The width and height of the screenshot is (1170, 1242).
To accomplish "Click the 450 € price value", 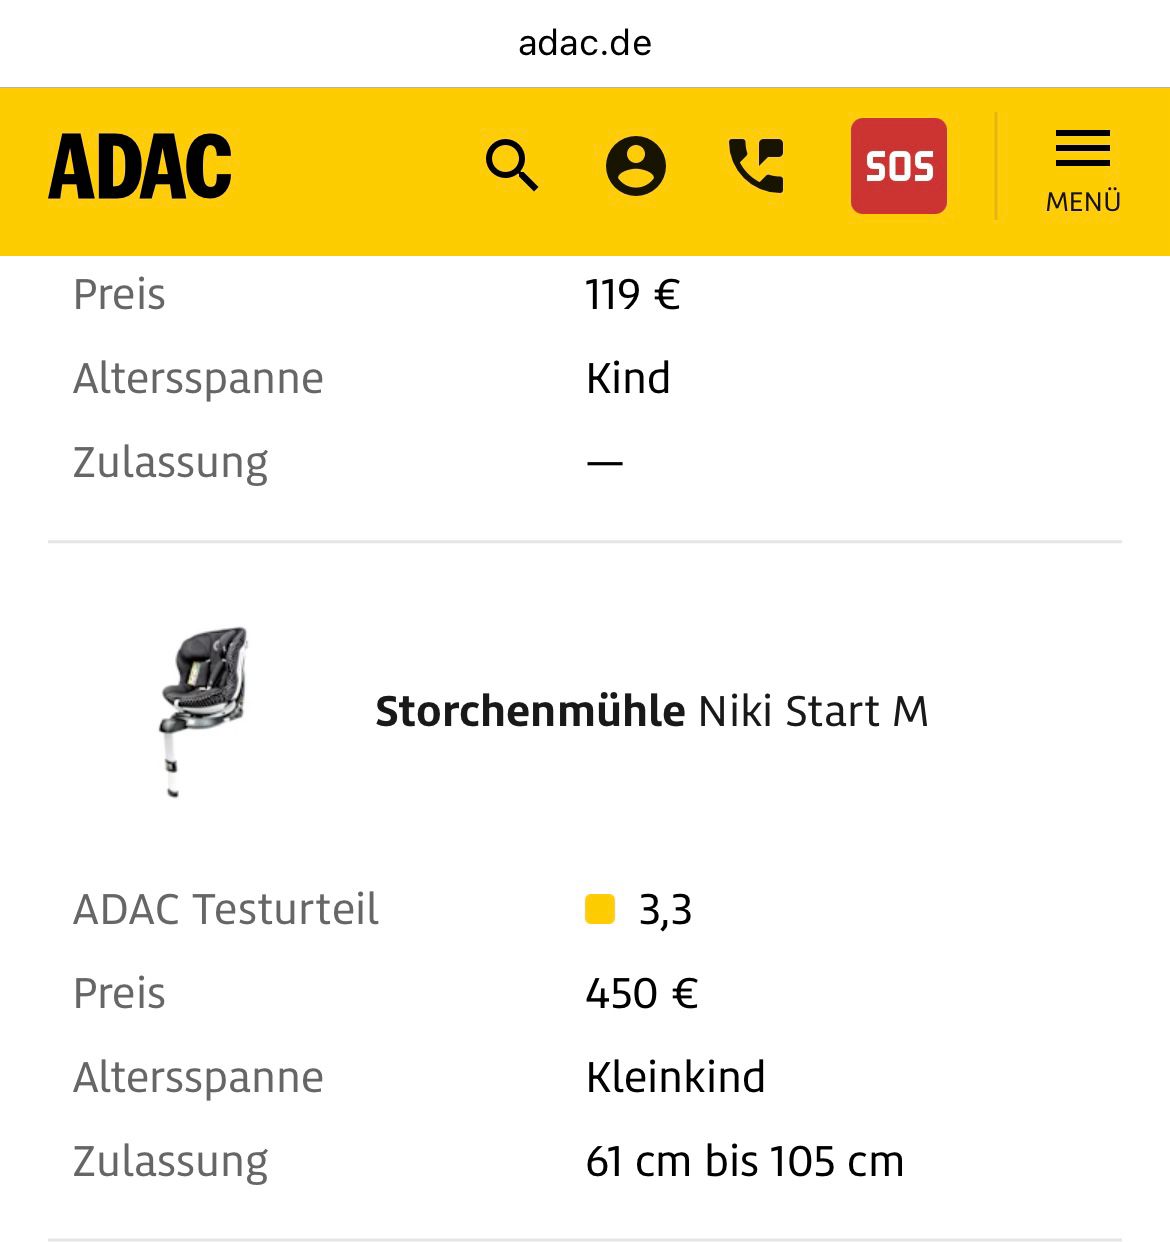I will click(641, 994).
